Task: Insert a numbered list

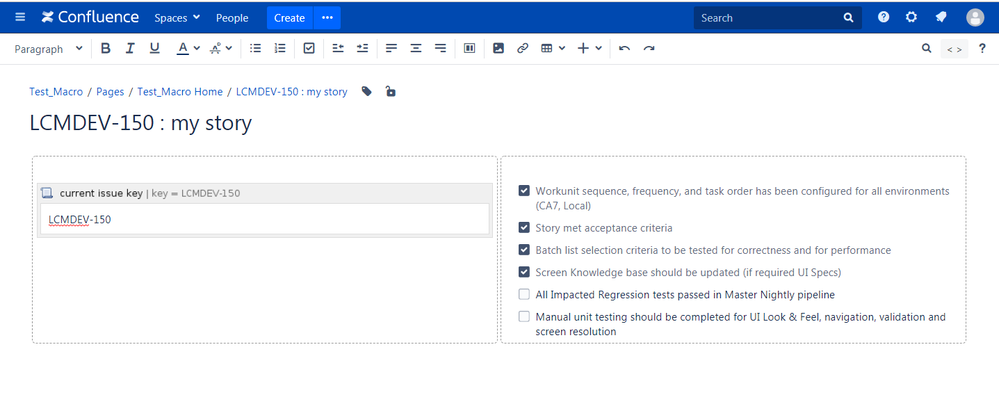Action: tap(280, 48)
